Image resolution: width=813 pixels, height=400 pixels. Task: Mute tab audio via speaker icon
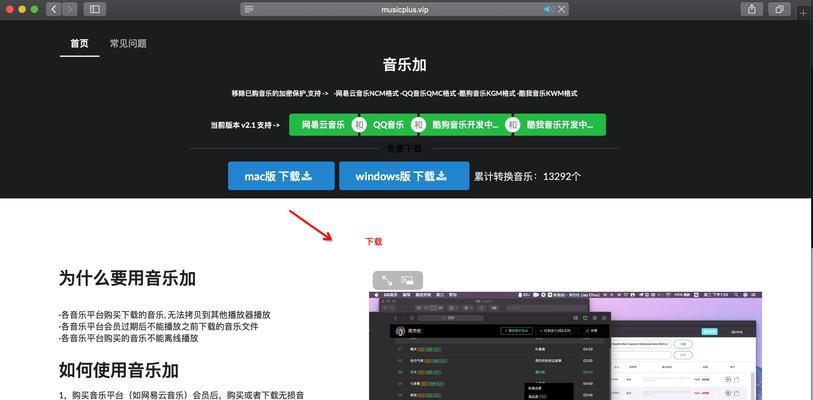point(549,9)
